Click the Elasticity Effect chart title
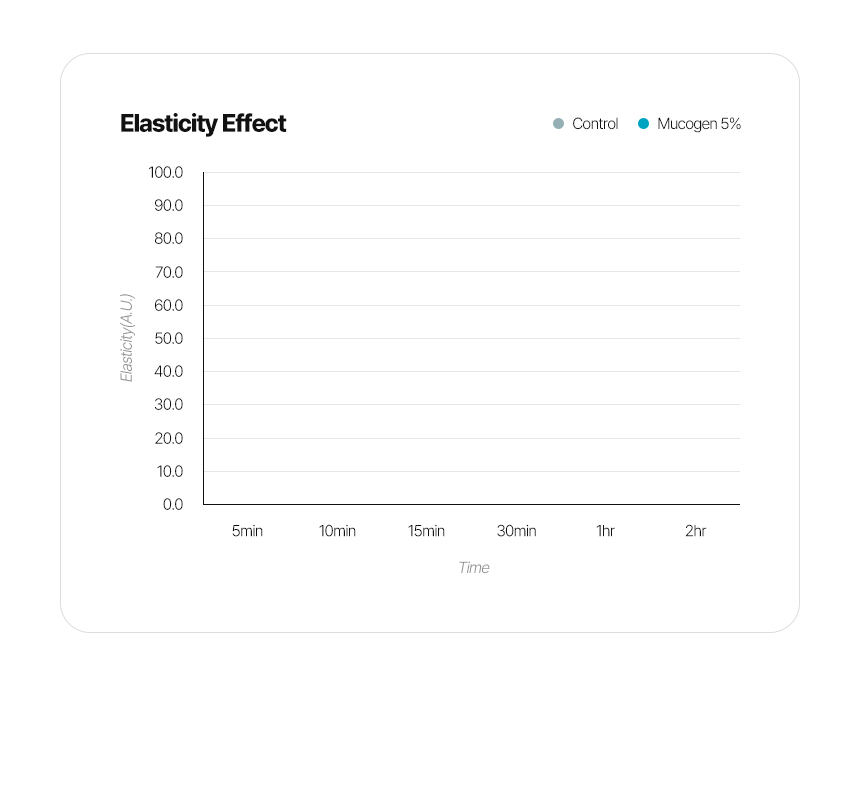 tap(203, 124)
